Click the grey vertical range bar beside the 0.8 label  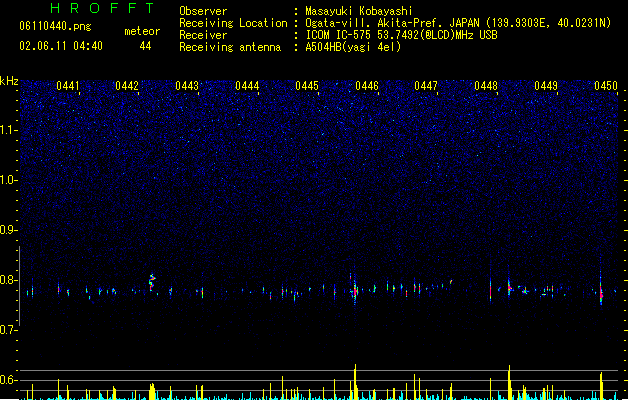click(19, 285)
